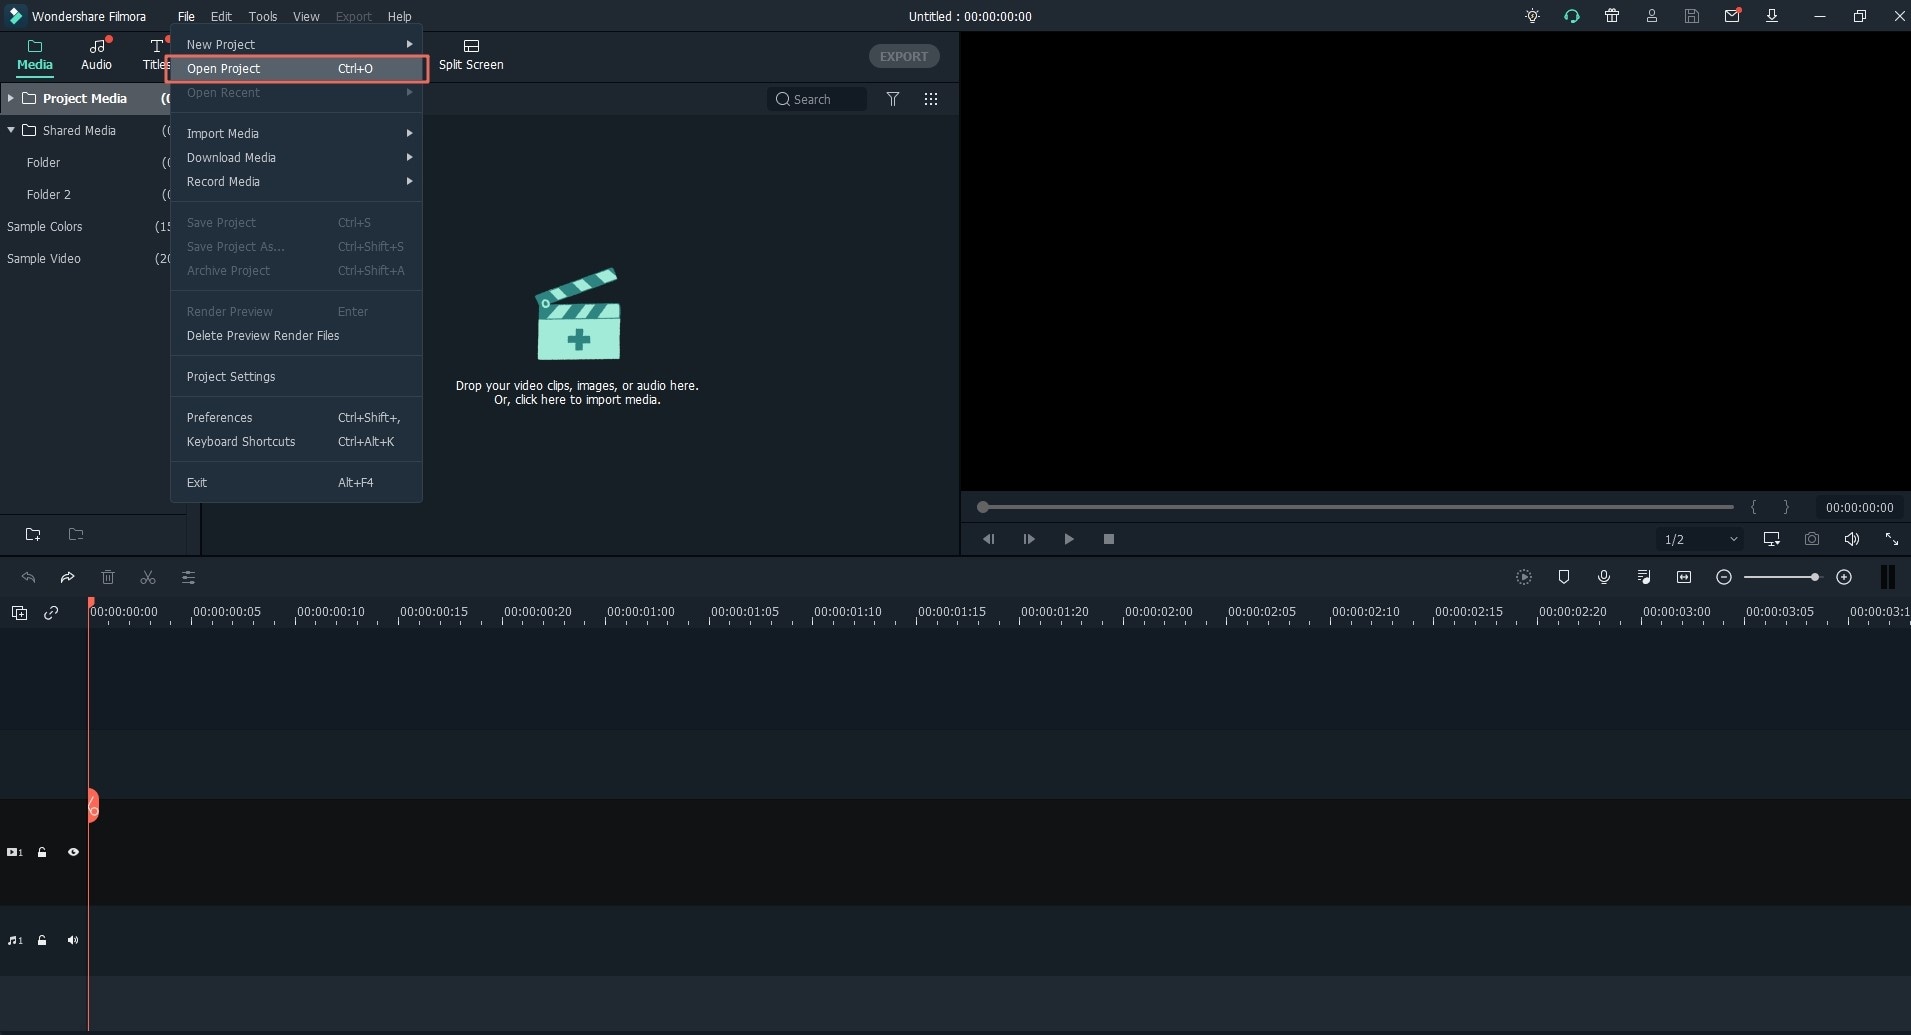
Task: Open the customer support headset icon
Action: pyautogui.click(x=1572, y=16)
